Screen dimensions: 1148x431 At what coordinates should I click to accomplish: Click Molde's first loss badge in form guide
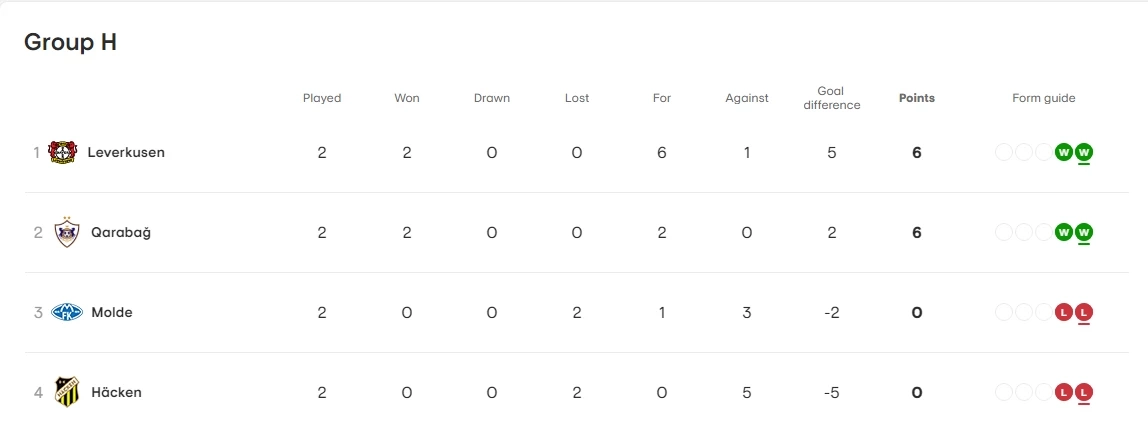(x=1064, y=312)
